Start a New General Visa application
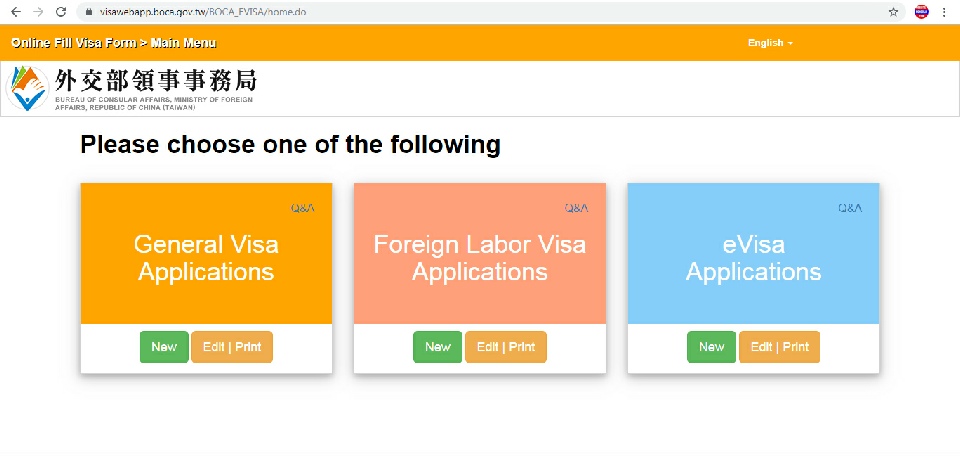960x458 pixels. pyautogui.click(x=164, y=347)
